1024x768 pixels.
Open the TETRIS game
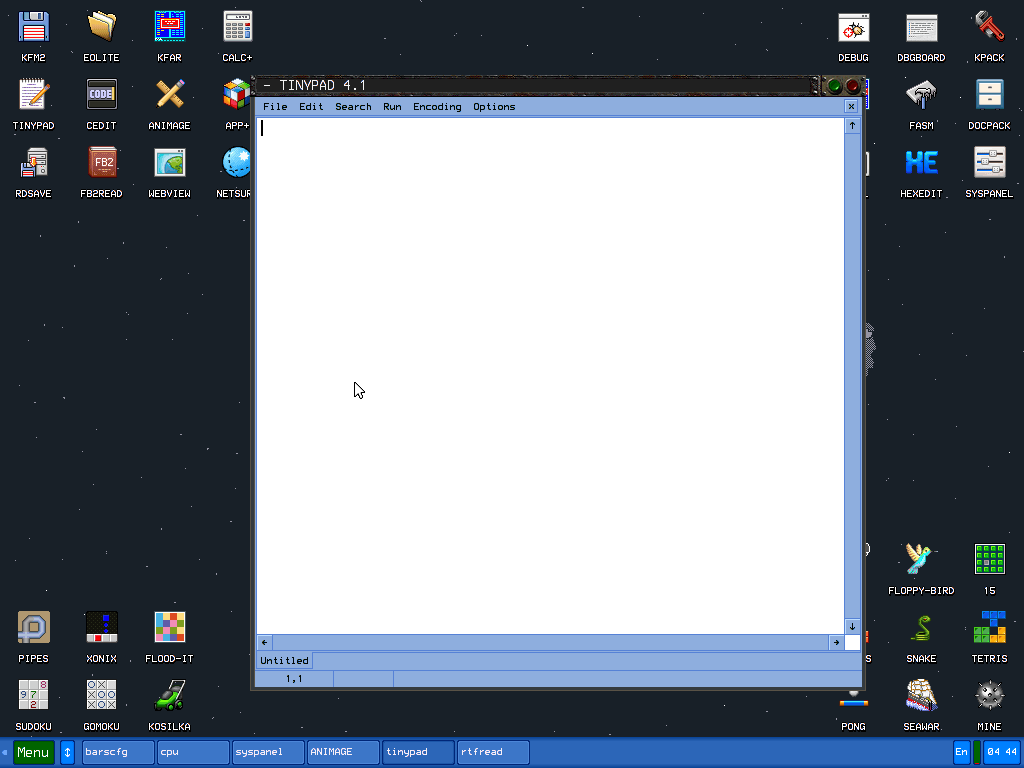(x=989, y=625)
